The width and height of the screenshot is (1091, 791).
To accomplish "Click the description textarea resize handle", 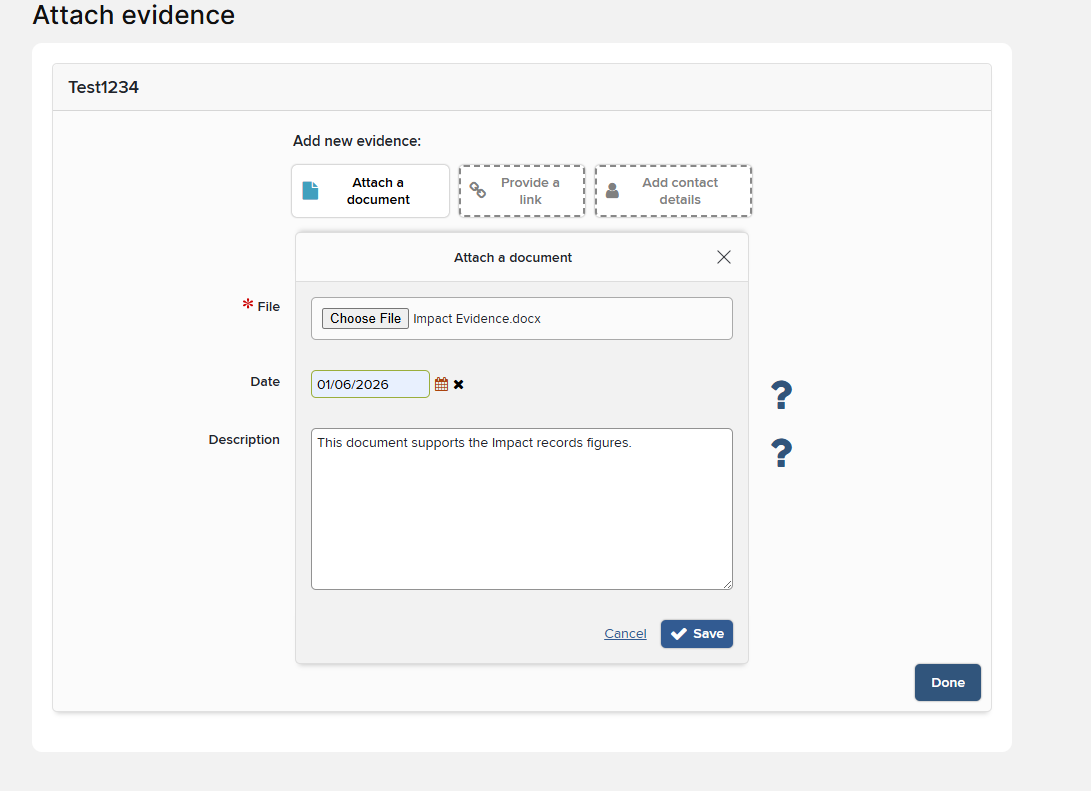I will click(x=727, y=584).
